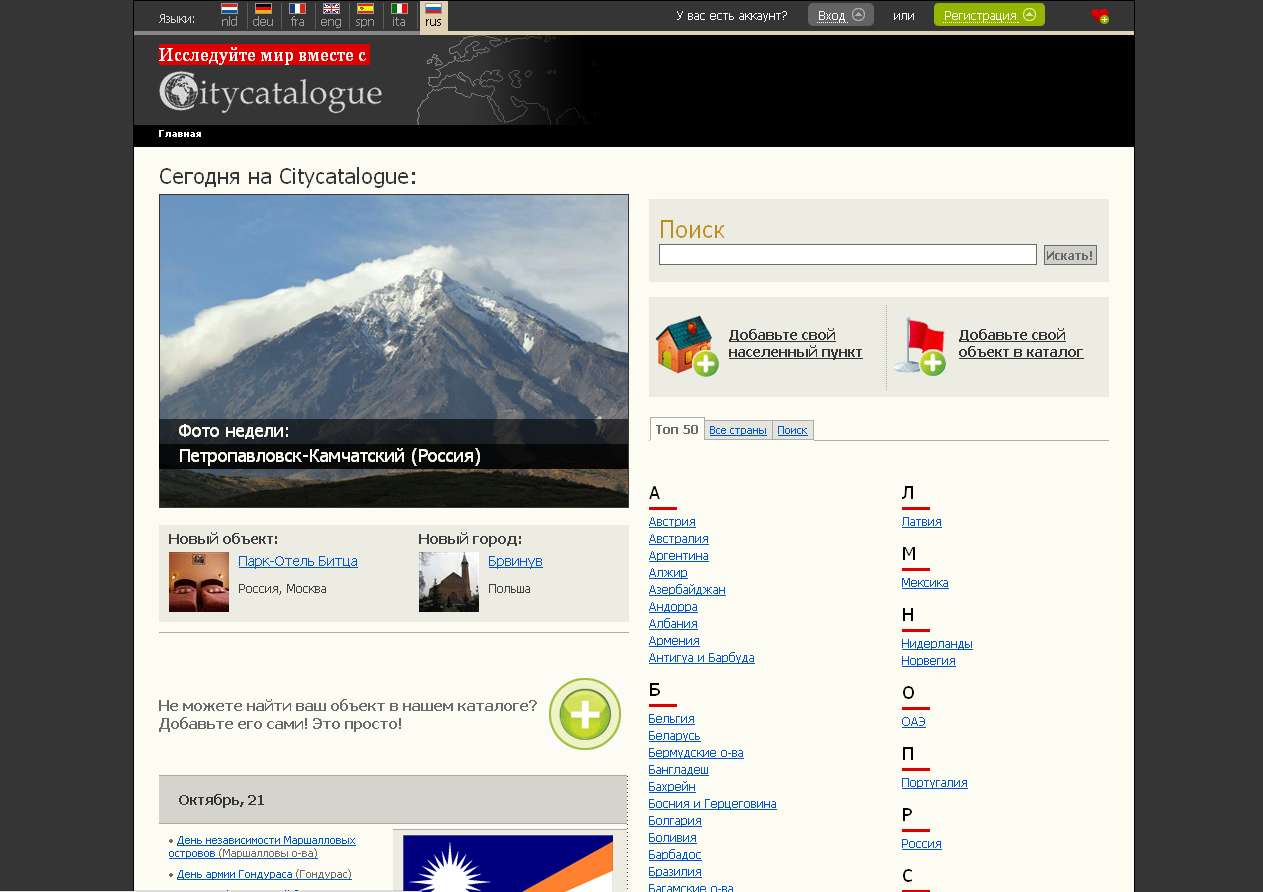Open the Бельгия country link

[x=671, y=719]
